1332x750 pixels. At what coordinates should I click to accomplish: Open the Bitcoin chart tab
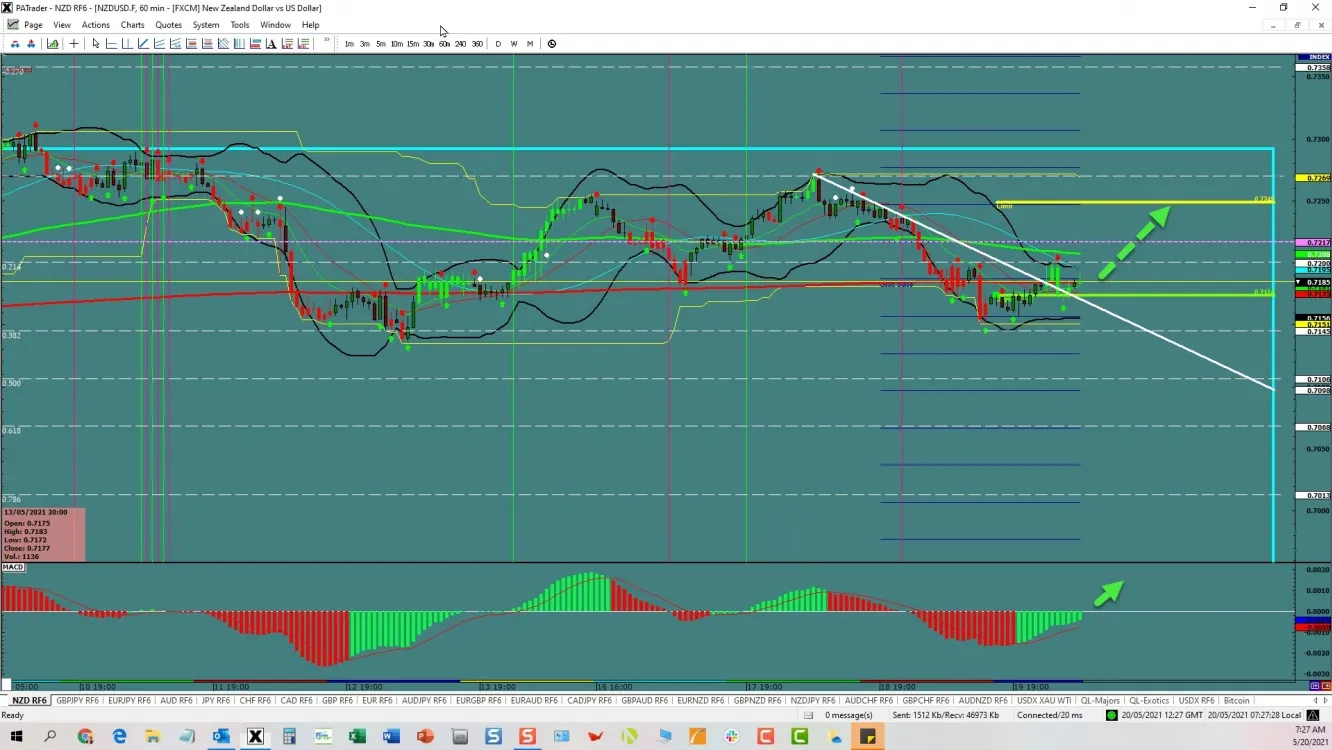tap(1237, 701)
